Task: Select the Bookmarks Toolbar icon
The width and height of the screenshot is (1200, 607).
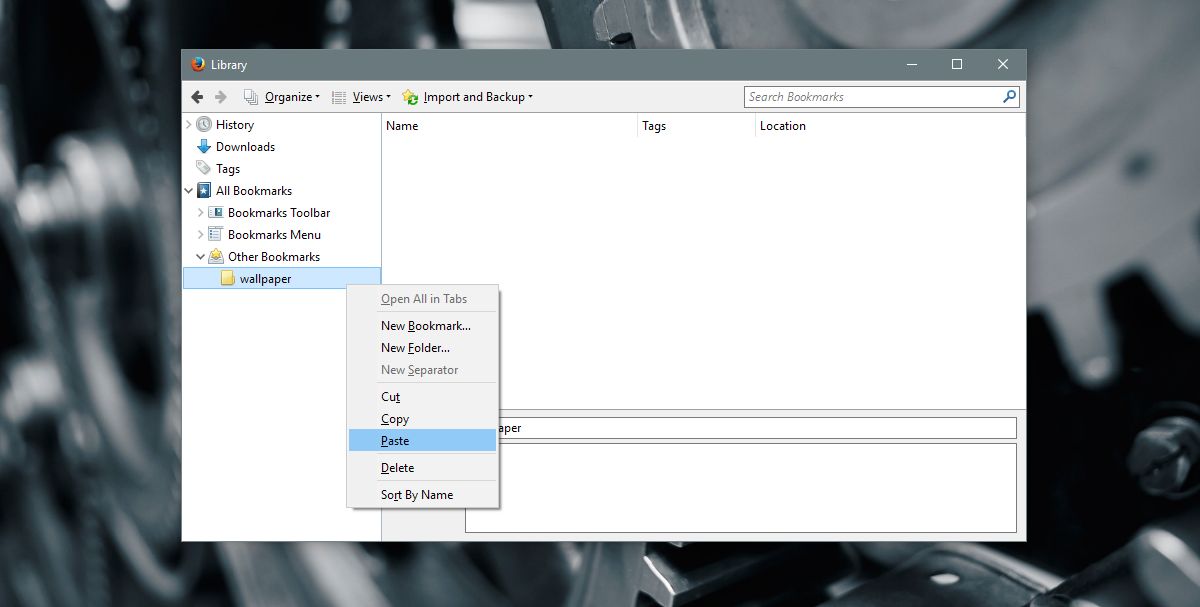Action: pyautogui.click(x=215, y=213)
